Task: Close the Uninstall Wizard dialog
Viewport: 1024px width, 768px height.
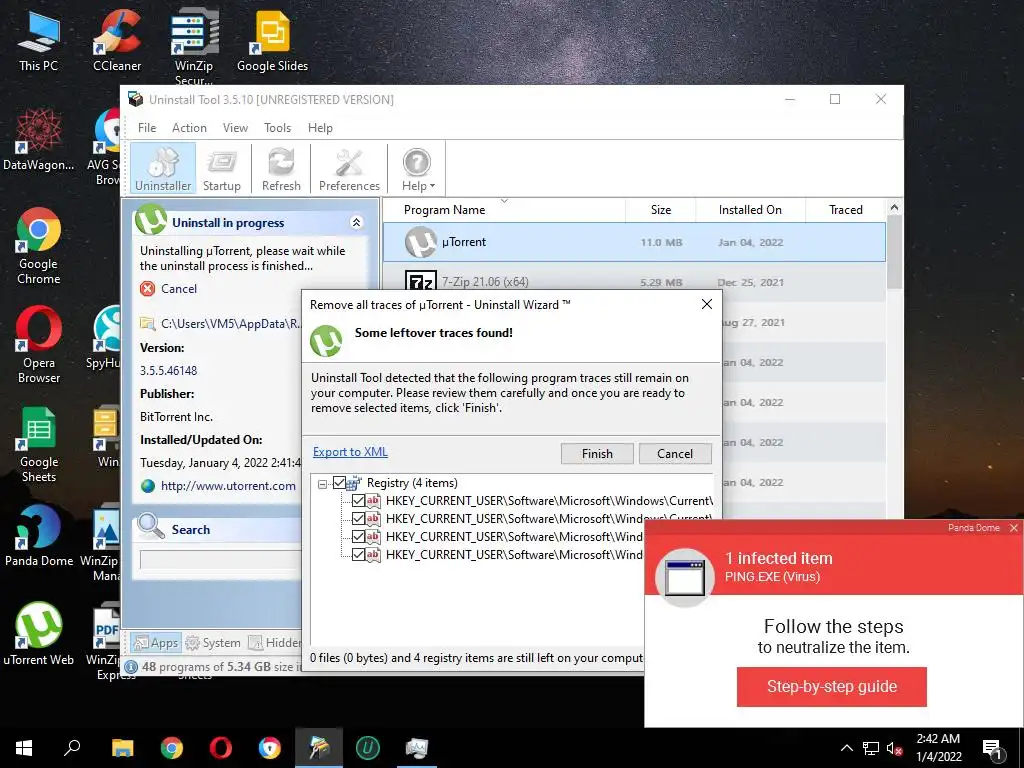Action: point(707,304)
